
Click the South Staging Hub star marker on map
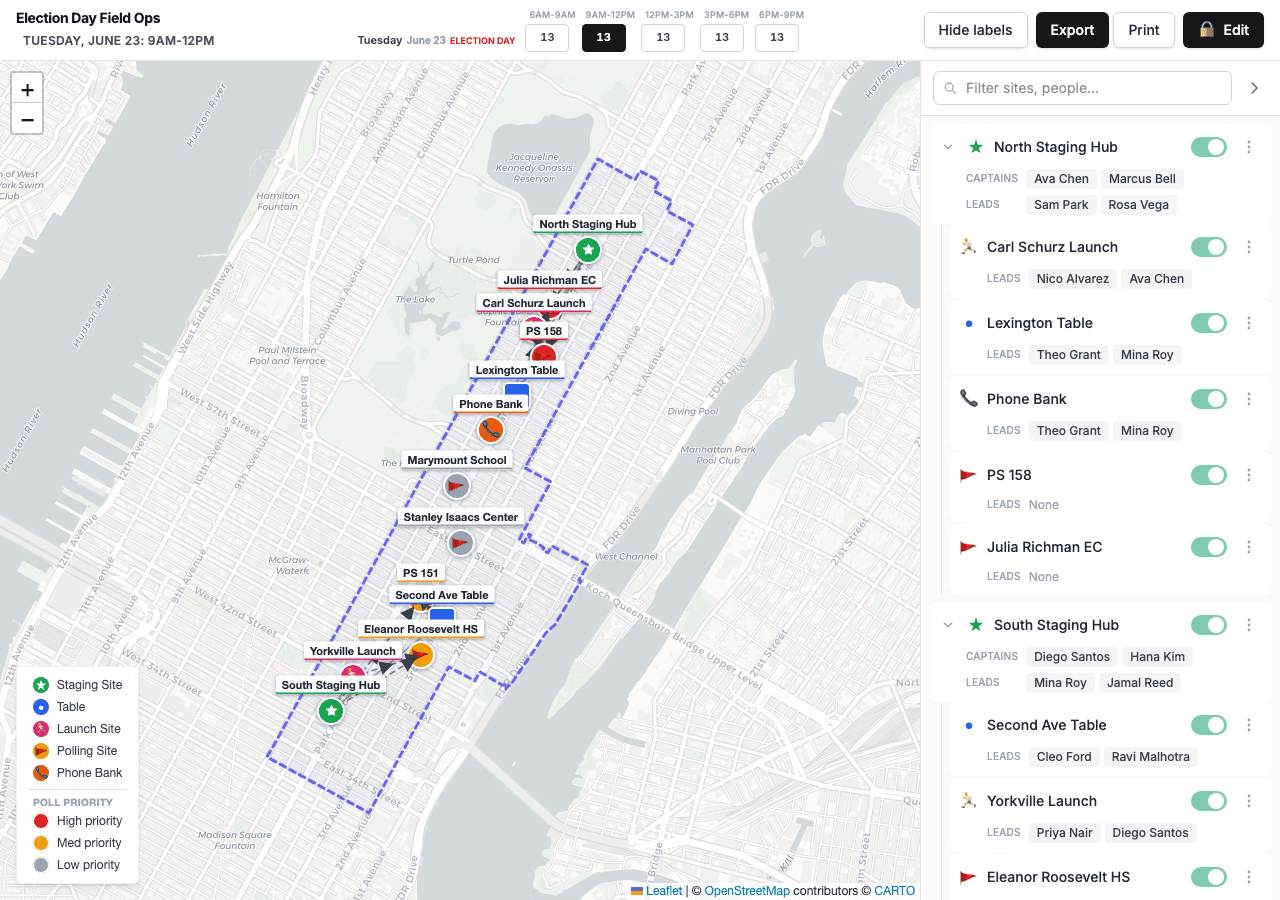click(x=331, y=711)
